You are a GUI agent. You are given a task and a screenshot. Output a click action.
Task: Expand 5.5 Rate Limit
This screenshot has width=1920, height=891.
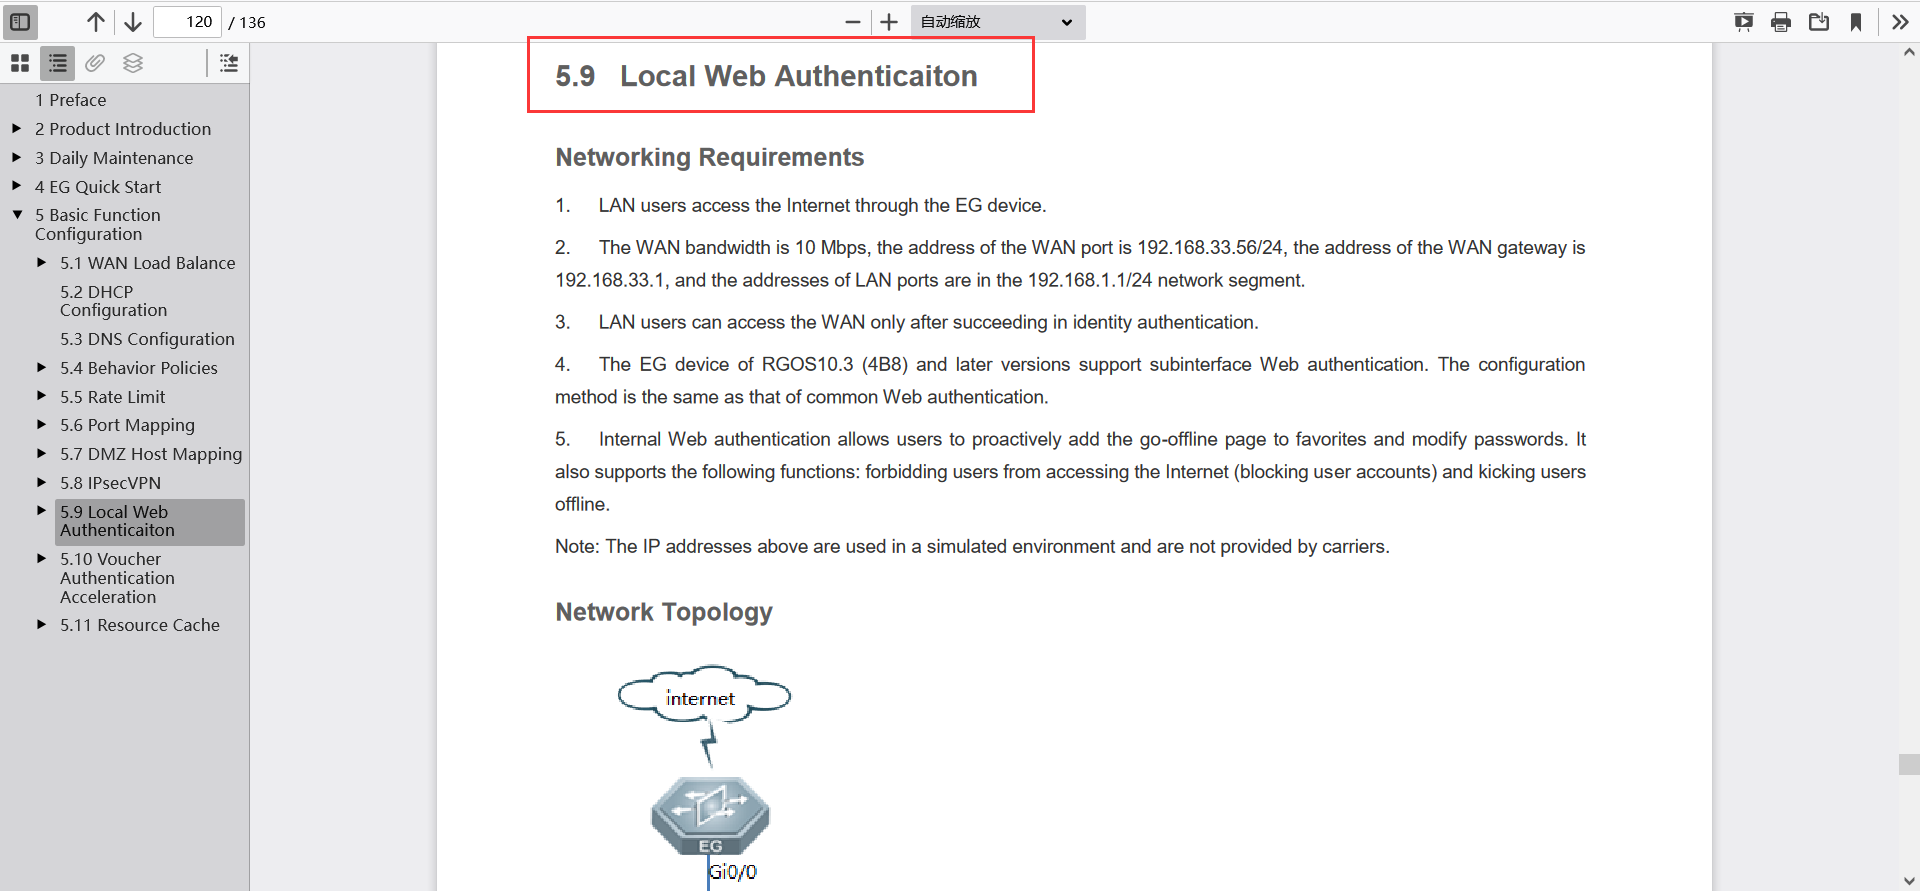41,396
